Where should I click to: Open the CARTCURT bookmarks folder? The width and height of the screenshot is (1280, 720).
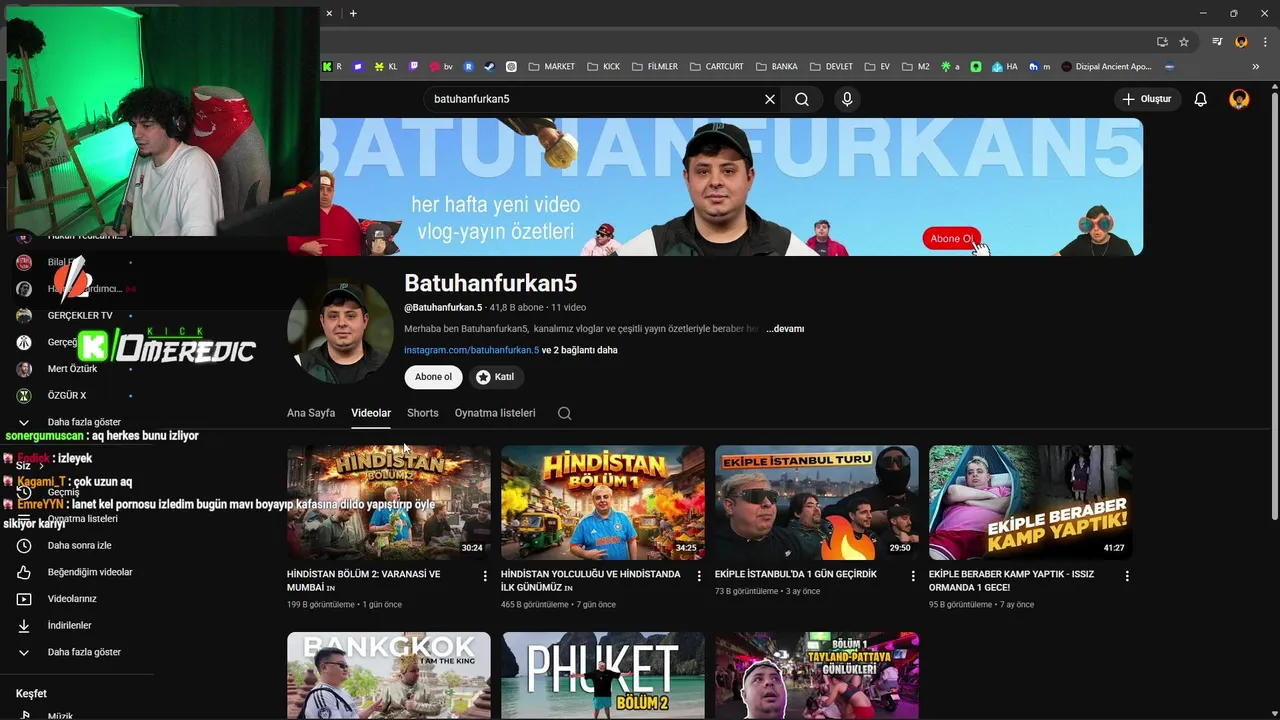716,67
